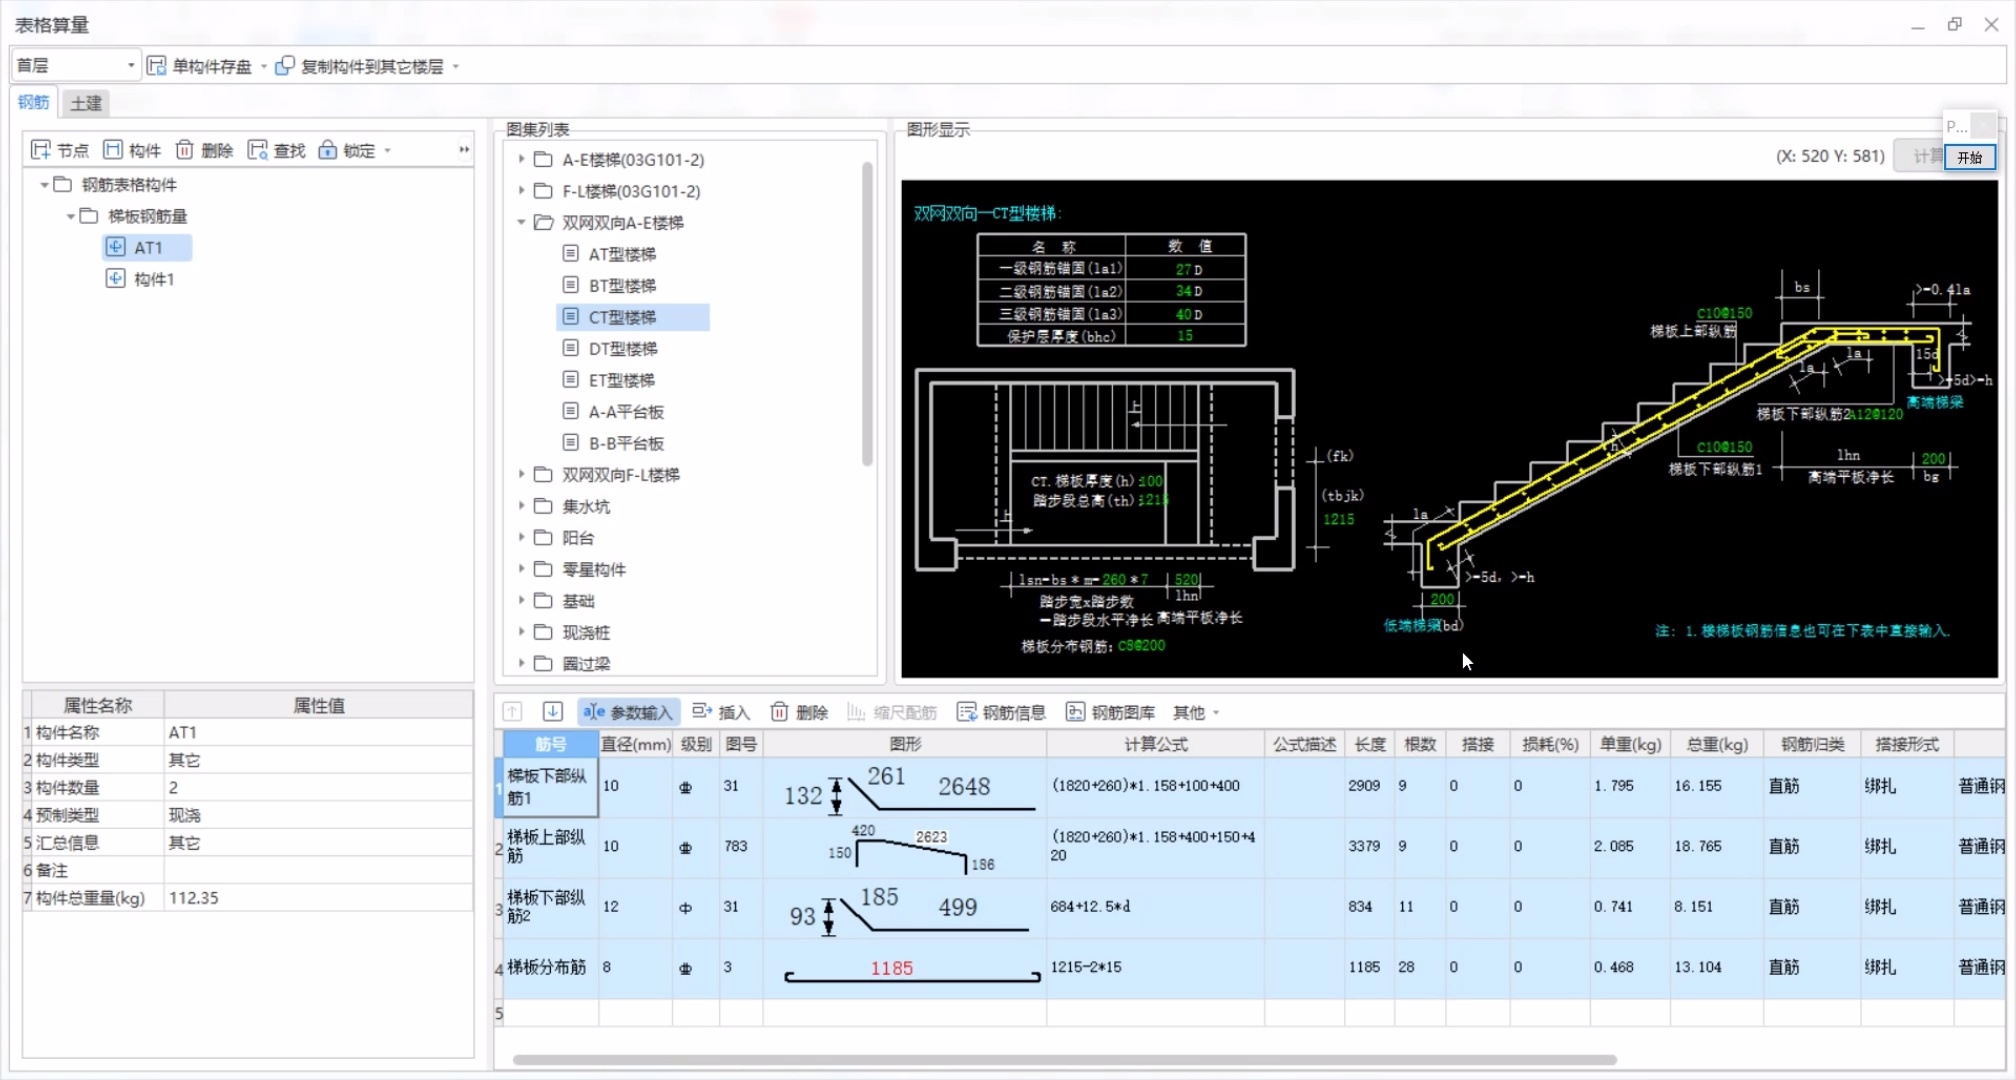Select CT型楼梯 in the atlas list
The image size is (2016, 1080).
[632, 317]
